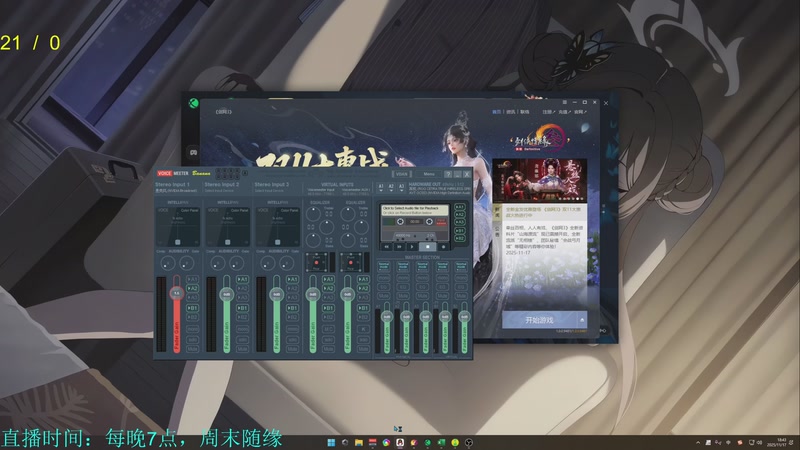Image resolution: width=800 pixels, height=450 pixels.
Task: Open the VBAN configuration in Voicemeeter
Action: click(402, 174)
